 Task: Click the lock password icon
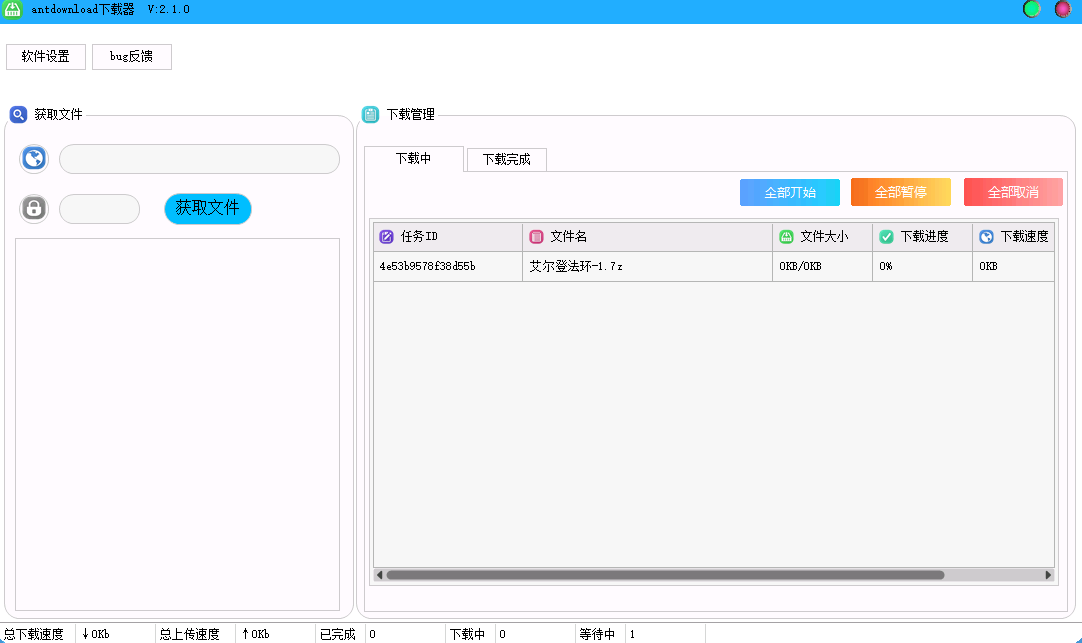(x=34, y=208)
